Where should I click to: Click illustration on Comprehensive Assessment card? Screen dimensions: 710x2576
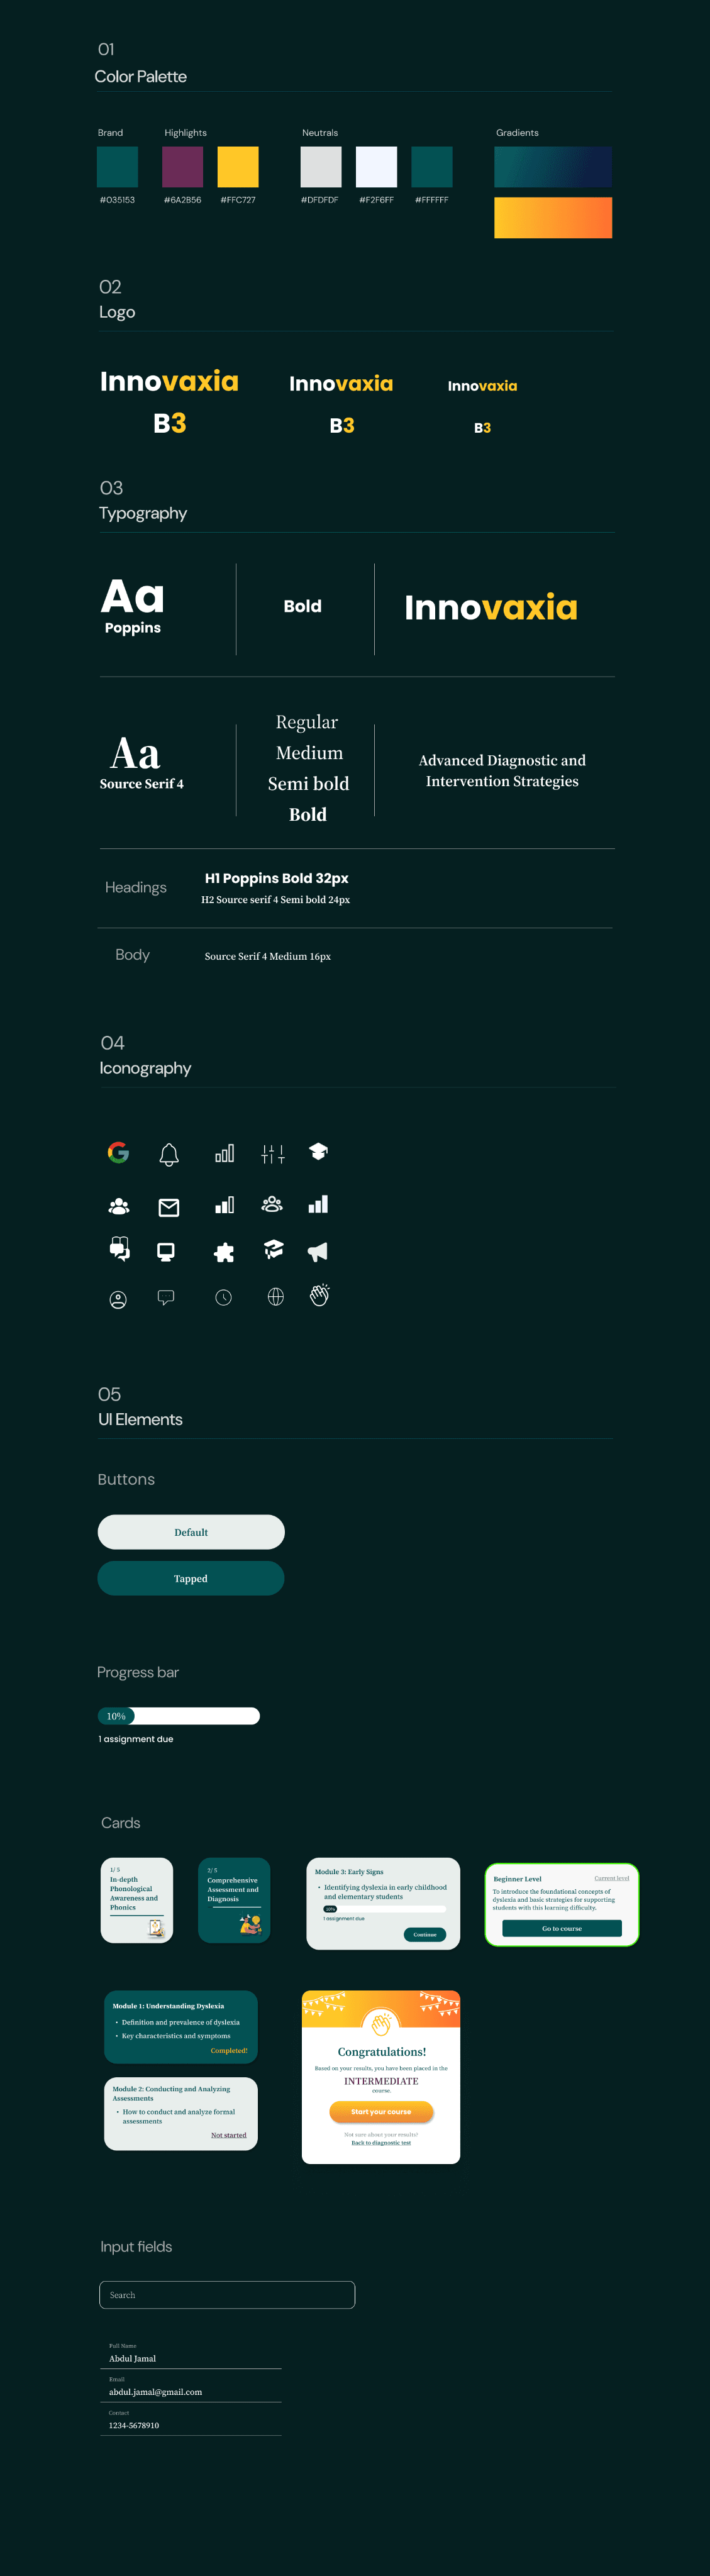250,1924
